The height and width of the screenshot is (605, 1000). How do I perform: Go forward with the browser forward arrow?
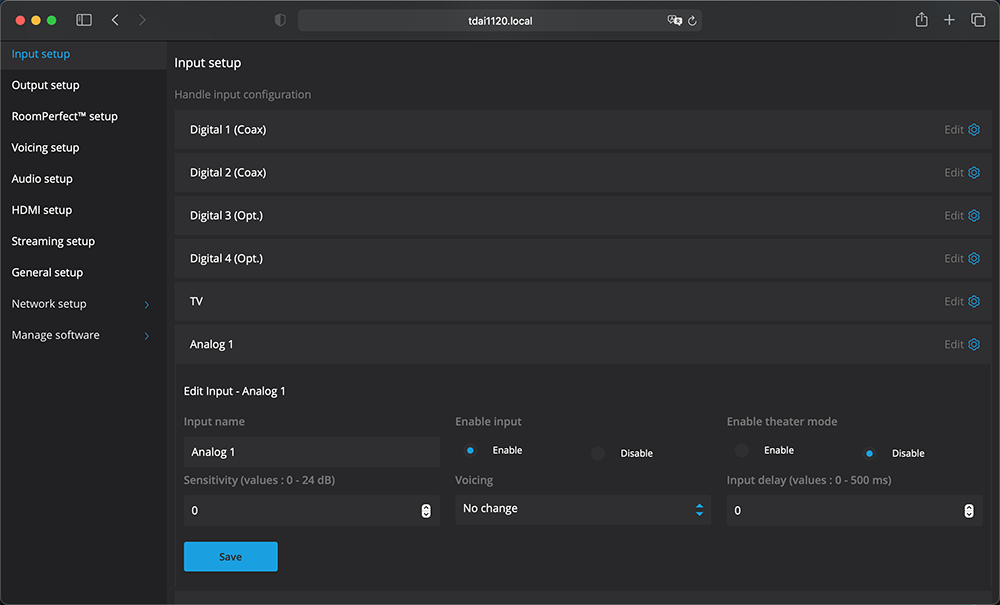point(142,20)
